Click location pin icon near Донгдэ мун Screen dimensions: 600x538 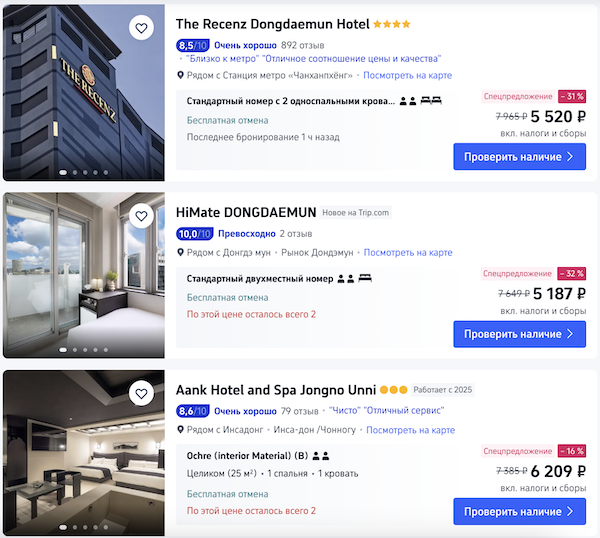click(181, 253)
